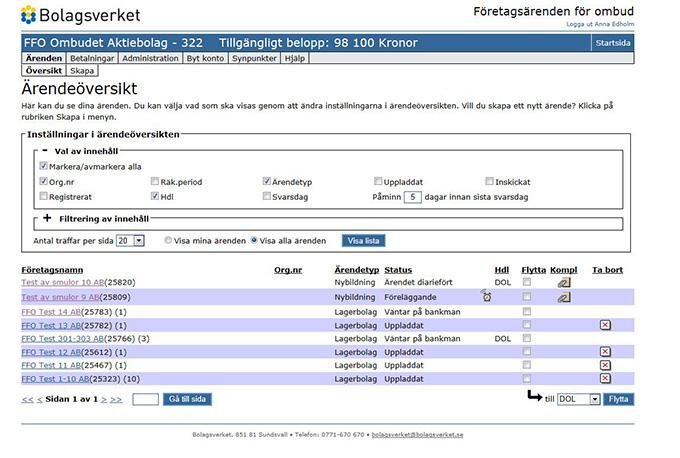Uncheck the Hdl checkbox
Screen dimensions: 680x458
155,196
